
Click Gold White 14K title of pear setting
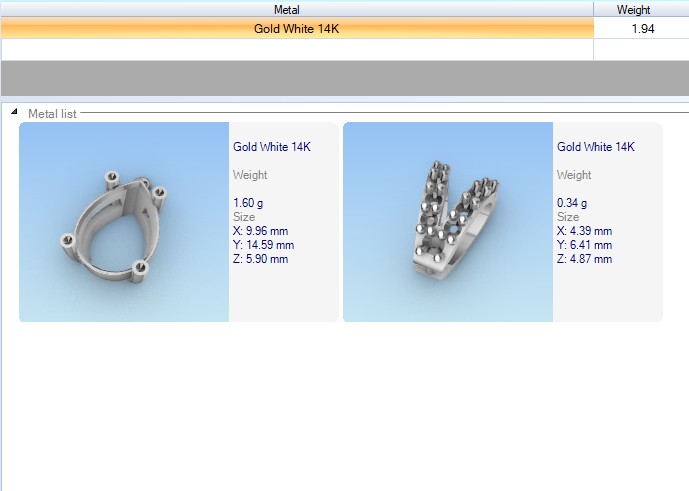(x=272, y=147)
